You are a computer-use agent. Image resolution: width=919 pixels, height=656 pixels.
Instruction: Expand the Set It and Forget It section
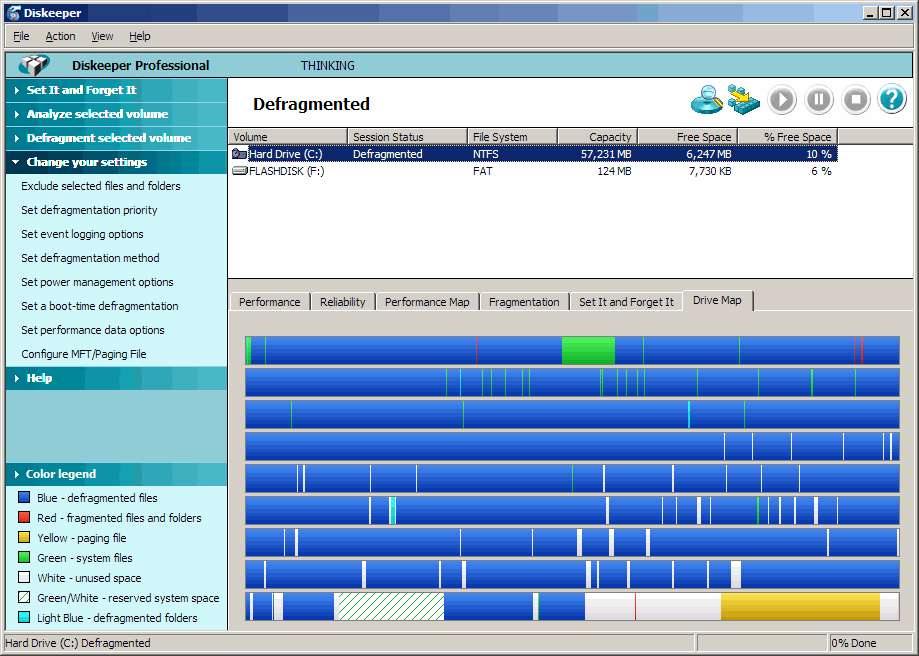tap(80, 90)
